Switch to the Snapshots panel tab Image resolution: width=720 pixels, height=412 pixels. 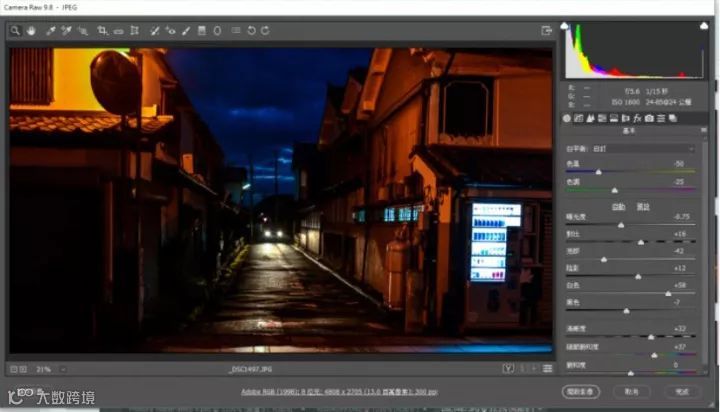click(x=673, y=119)
